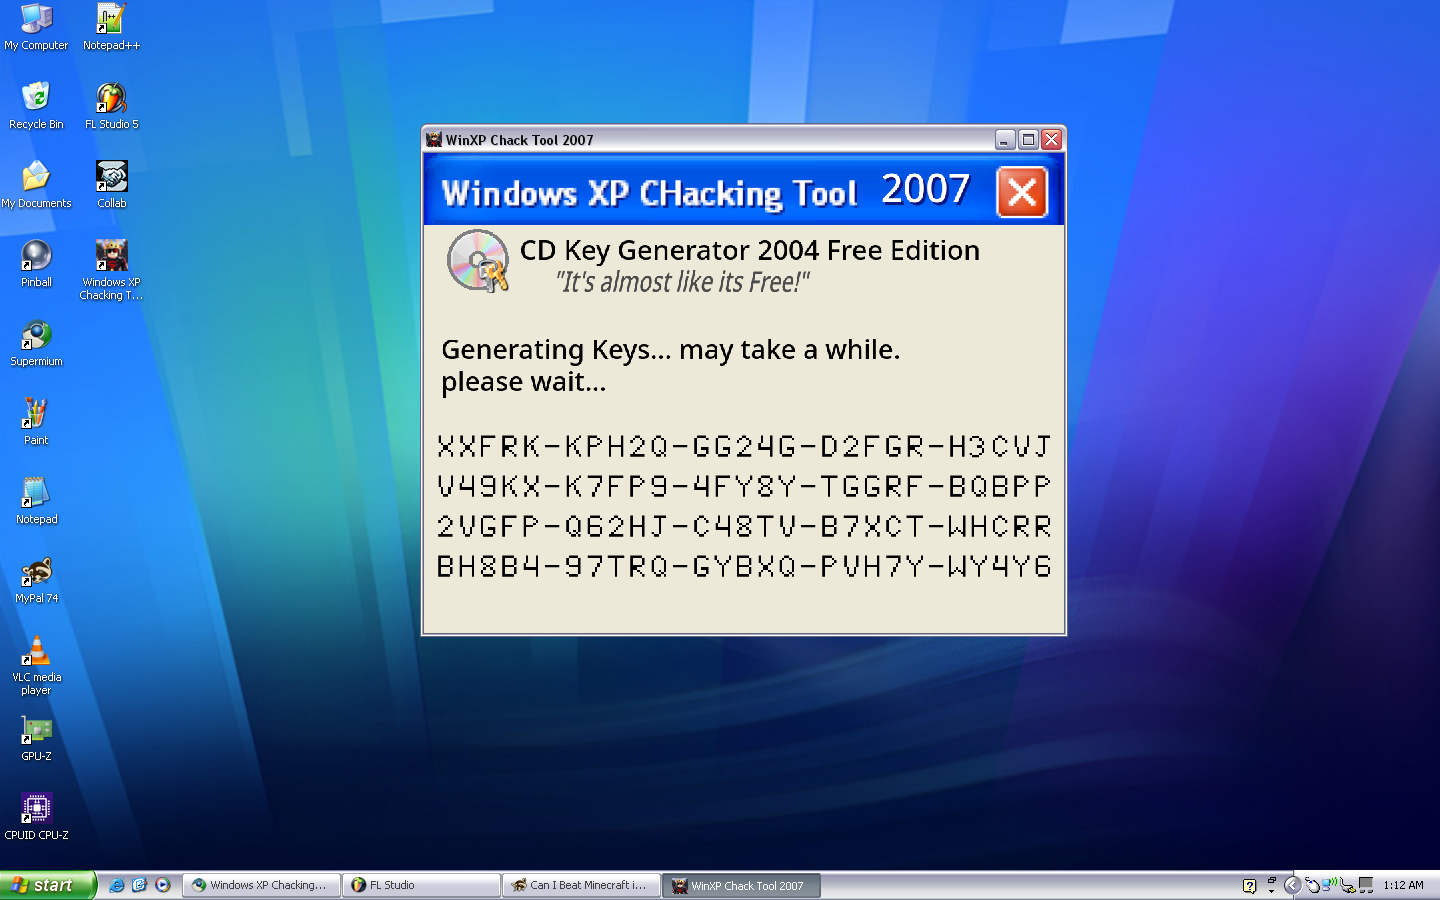This screenshot has height=900, width=1440.
Task: Launch Windows Media Player from Quick Launch
Action: [x=163, y=885]
